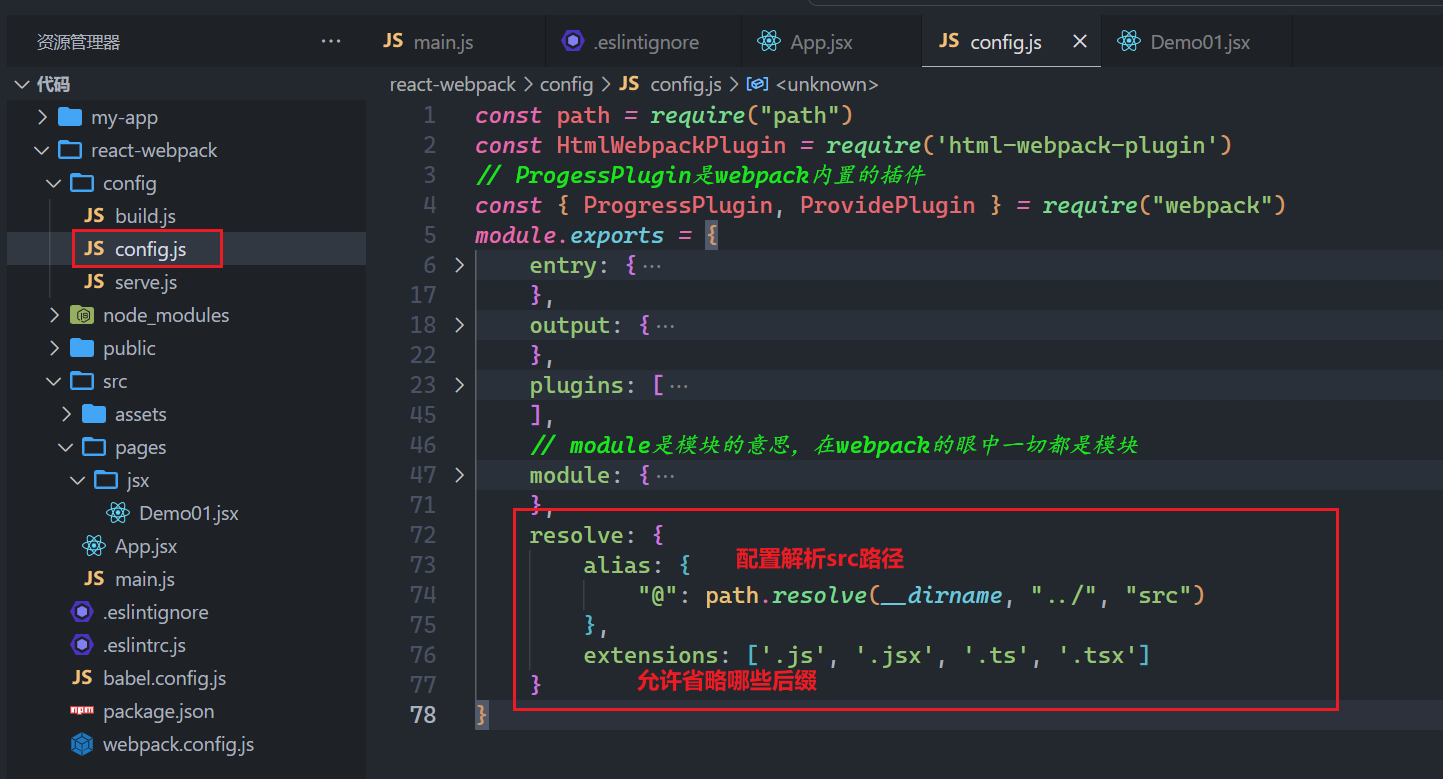
Task: Click the config breadcrumb segment
Action: pos(568,85)
